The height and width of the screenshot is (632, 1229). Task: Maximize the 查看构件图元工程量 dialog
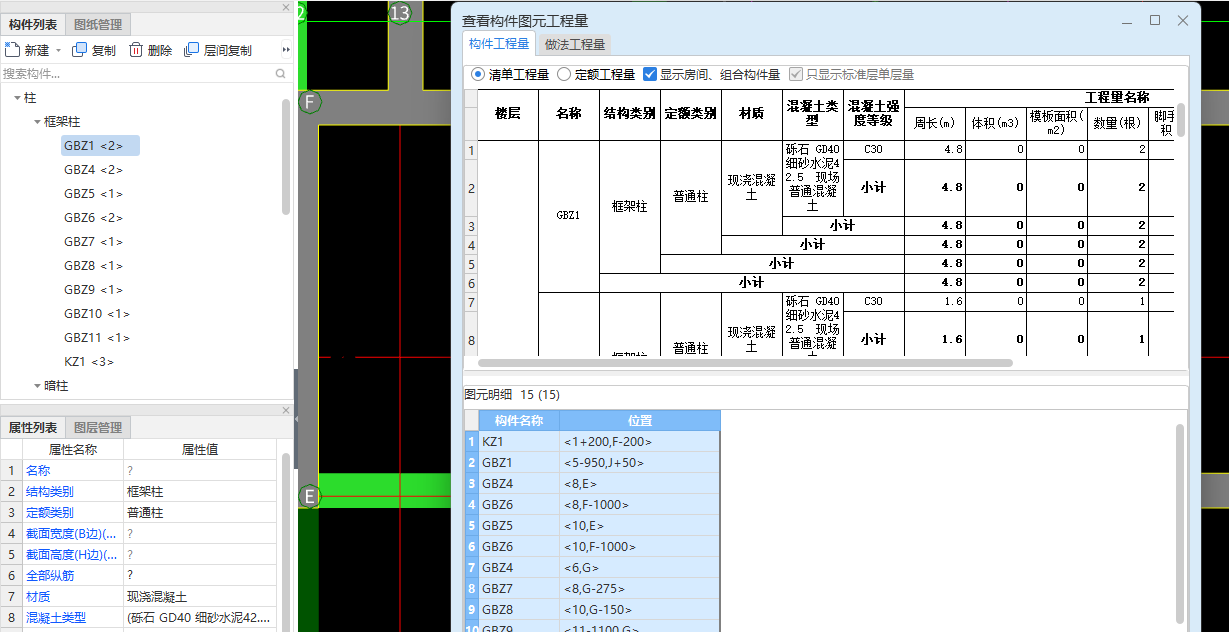point(1155,20)
